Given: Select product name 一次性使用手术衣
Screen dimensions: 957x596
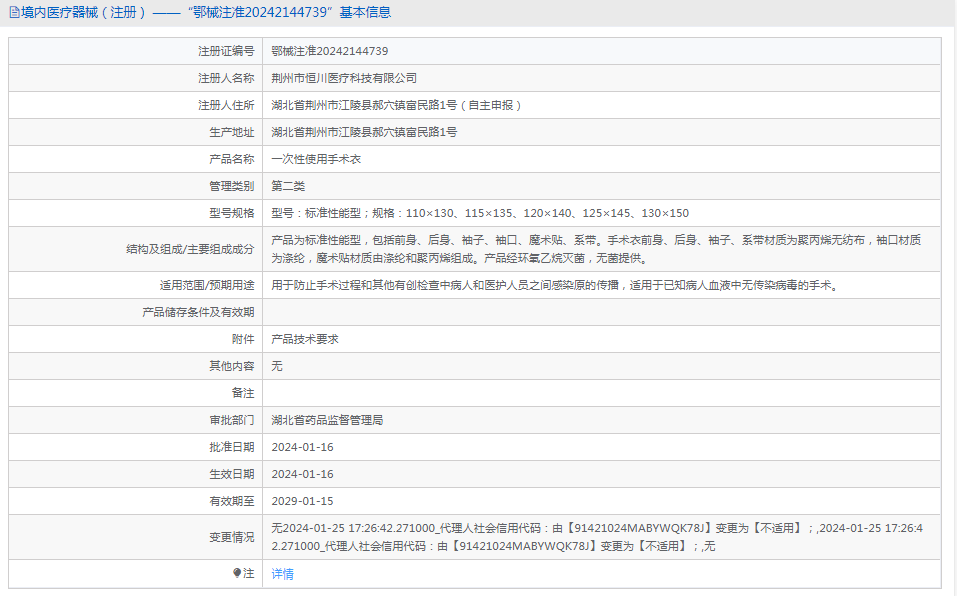Looking at the screenshot, I should pos(316,159).
